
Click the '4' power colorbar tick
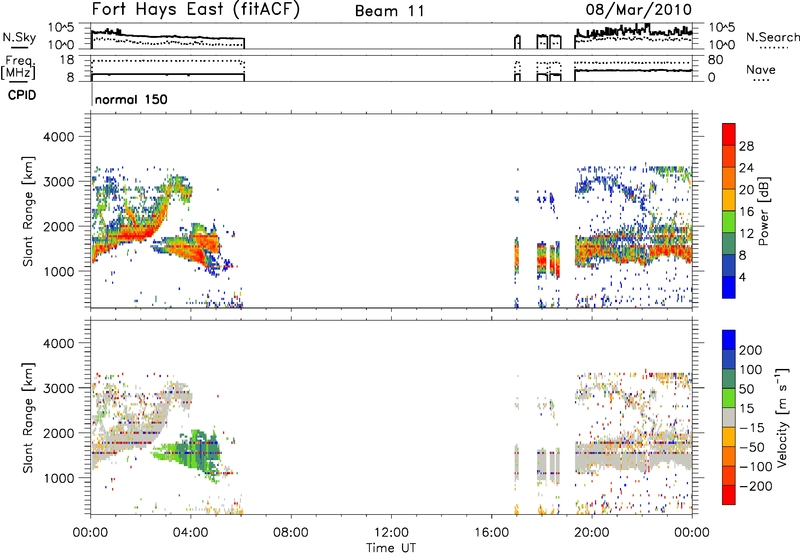coord(742,277)
